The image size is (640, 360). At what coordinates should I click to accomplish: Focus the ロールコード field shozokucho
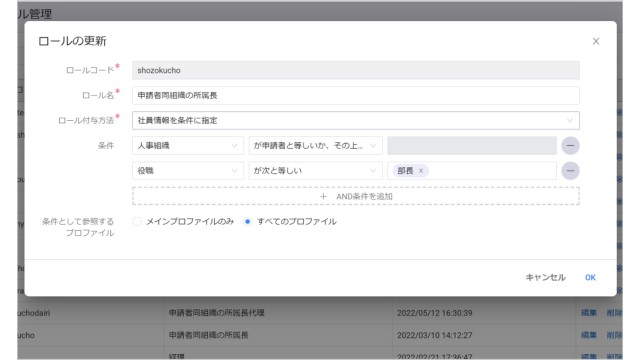(356, 70)
